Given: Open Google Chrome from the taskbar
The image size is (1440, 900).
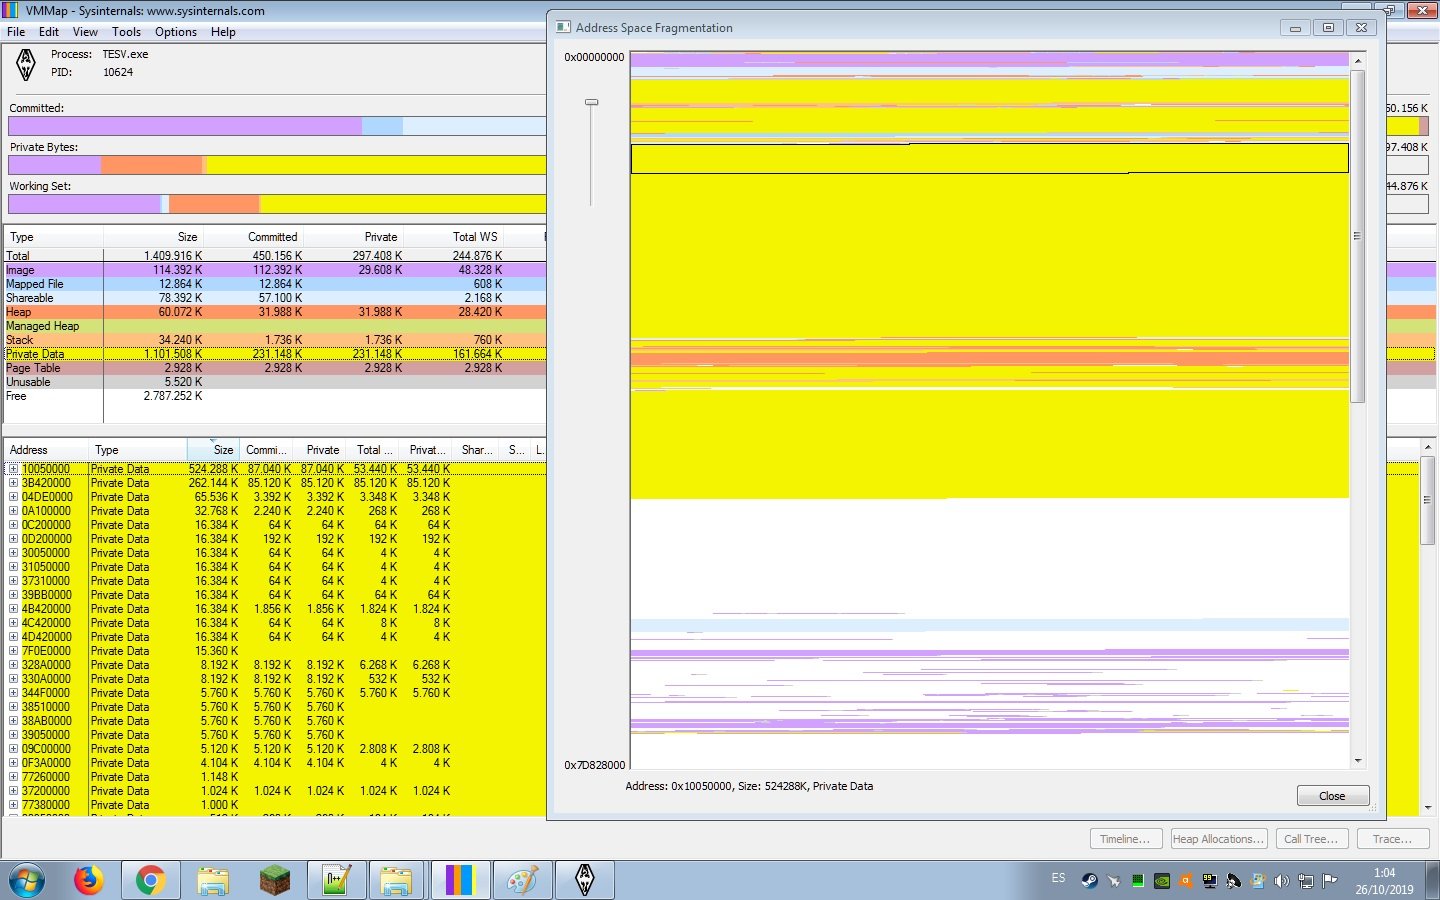Looking at the screenshot, I should pos(151,880).
